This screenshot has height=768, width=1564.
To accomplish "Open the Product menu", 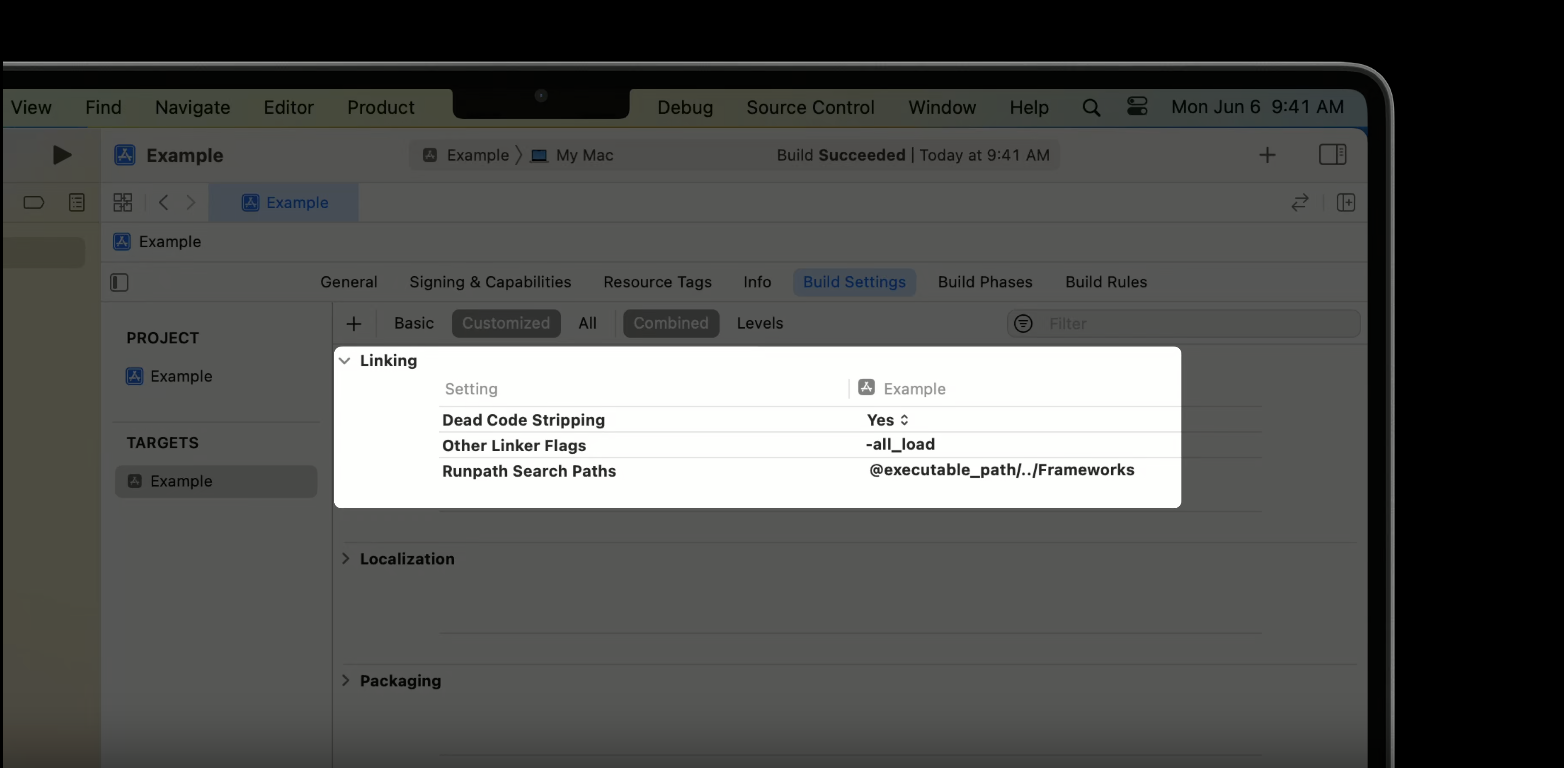I will tap(381, 107).
